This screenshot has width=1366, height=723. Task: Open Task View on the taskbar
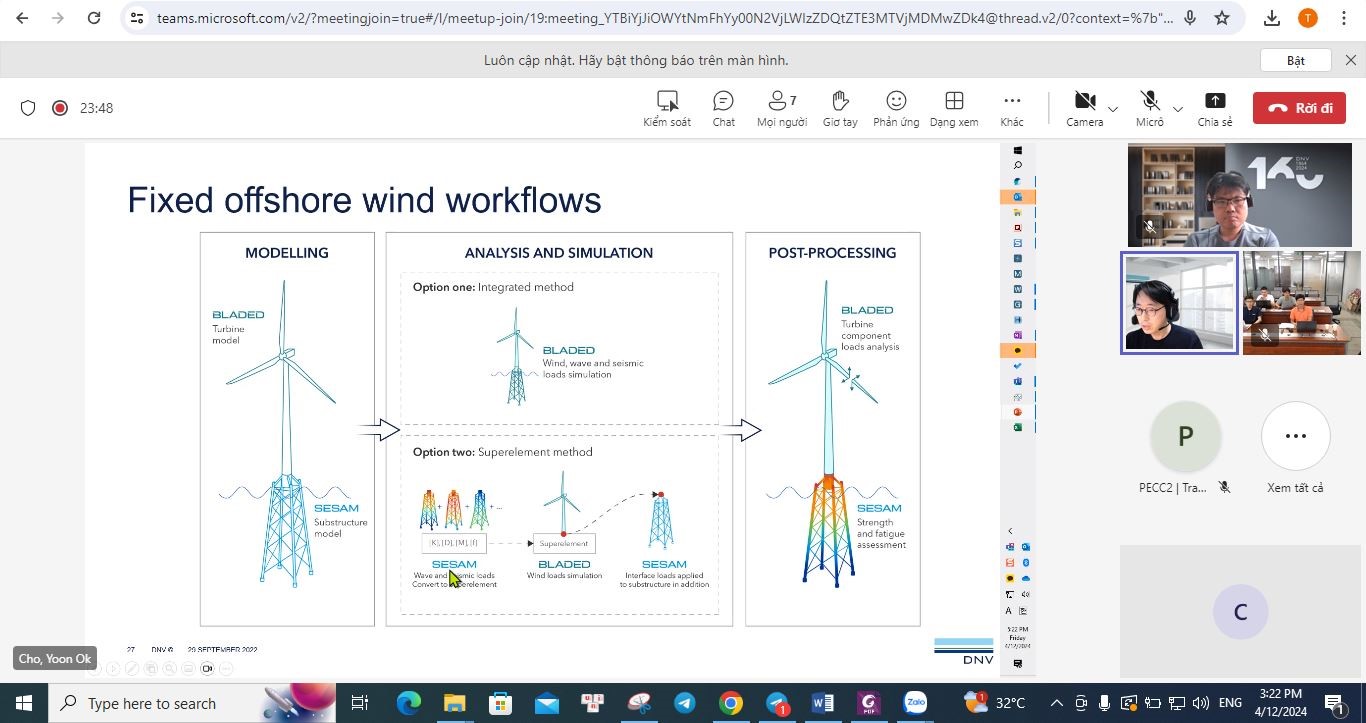pyautogui.click(x=360, y=703)
